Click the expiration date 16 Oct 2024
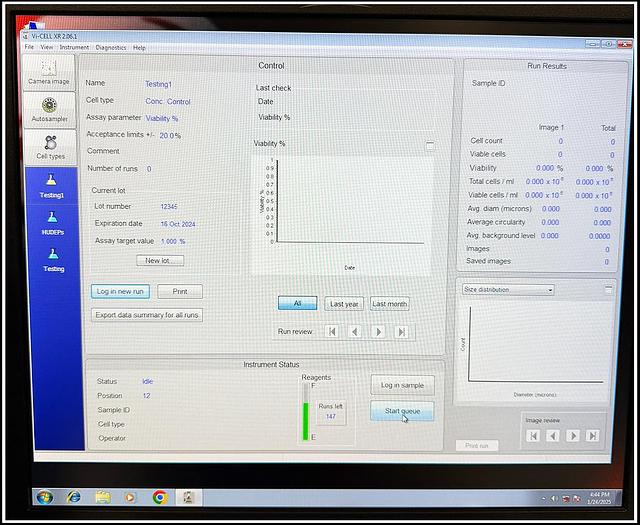The width and height of the screenshot is (640, 525). tap(178, 224)
